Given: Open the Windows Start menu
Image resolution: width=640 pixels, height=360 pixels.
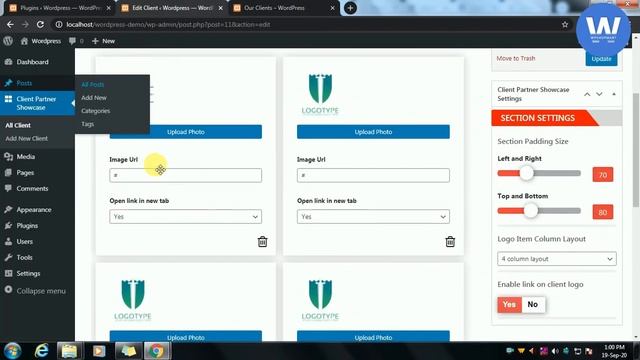Looking at the screenshot, I should coord(12,351).
